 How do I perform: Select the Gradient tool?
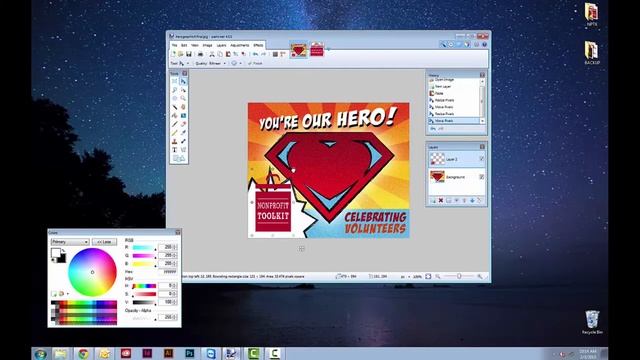point(183,116)
